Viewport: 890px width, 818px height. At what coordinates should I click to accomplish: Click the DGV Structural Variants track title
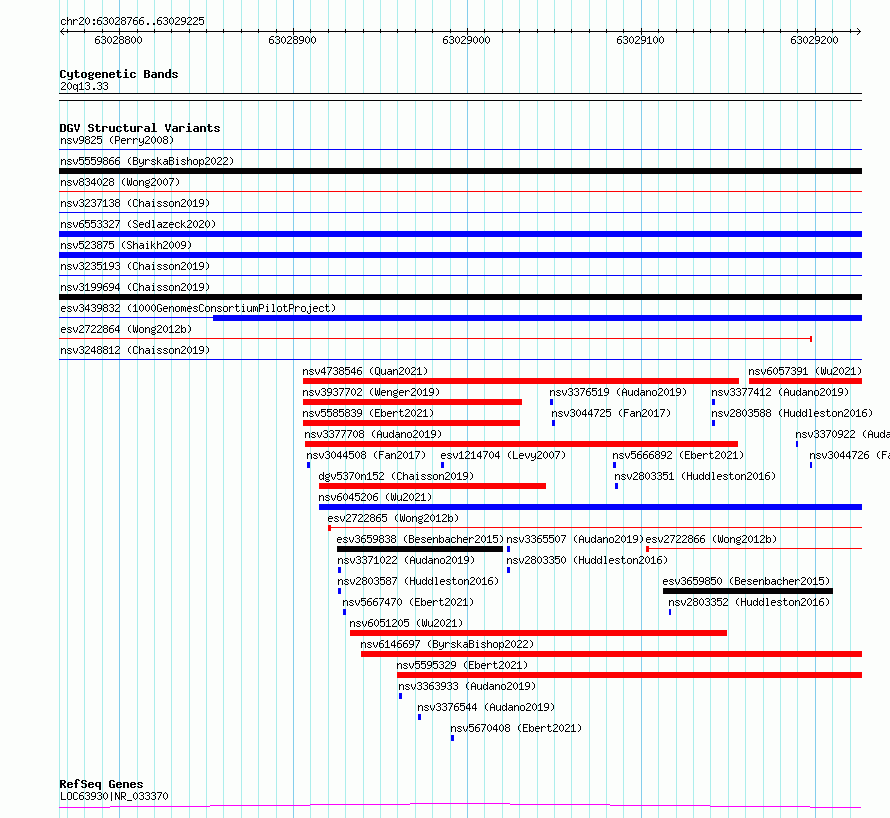click(x=140, y=128)
